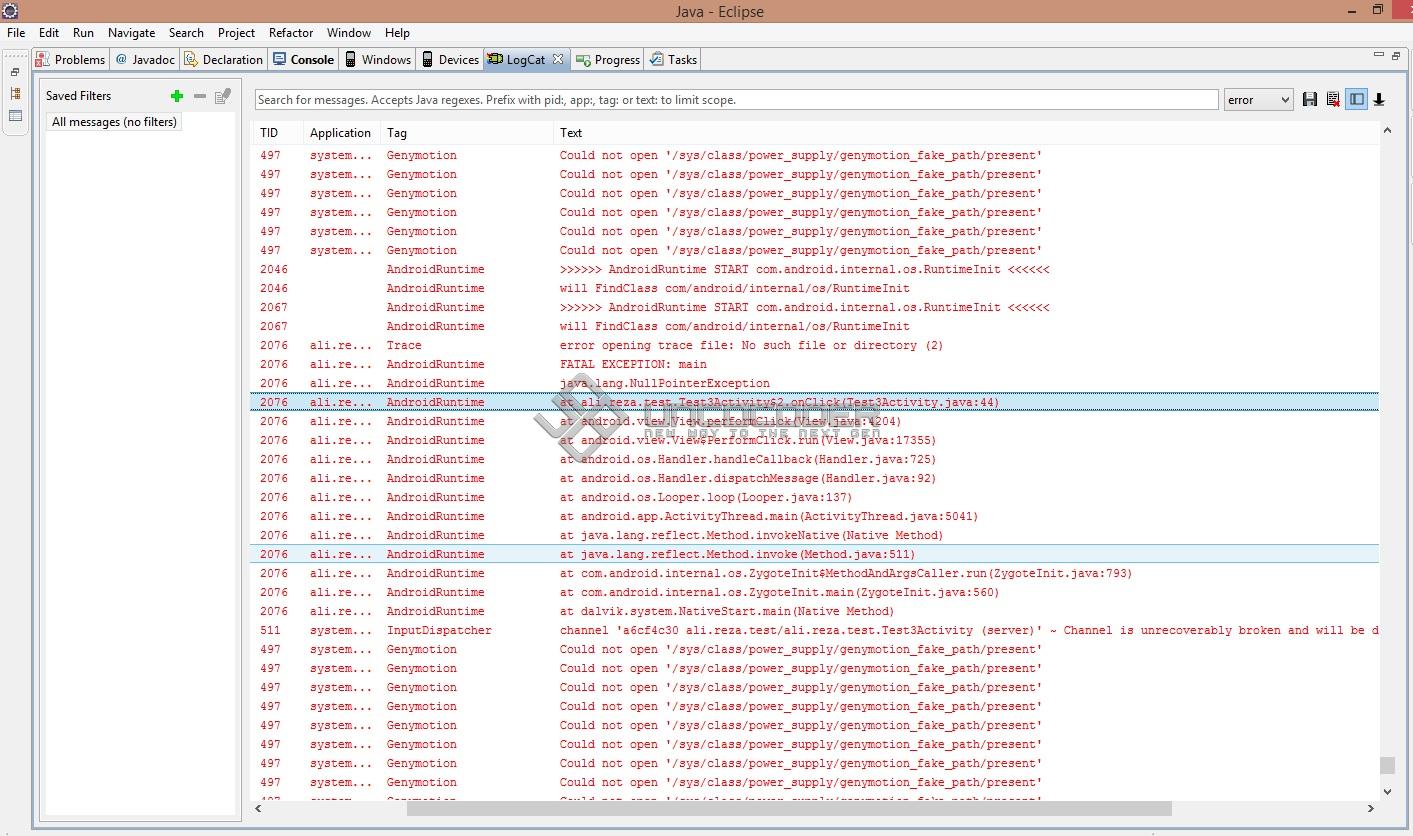Clear the LogCat log
This screenshot has width=1413, height=836.
click(x=1333, y=99)
